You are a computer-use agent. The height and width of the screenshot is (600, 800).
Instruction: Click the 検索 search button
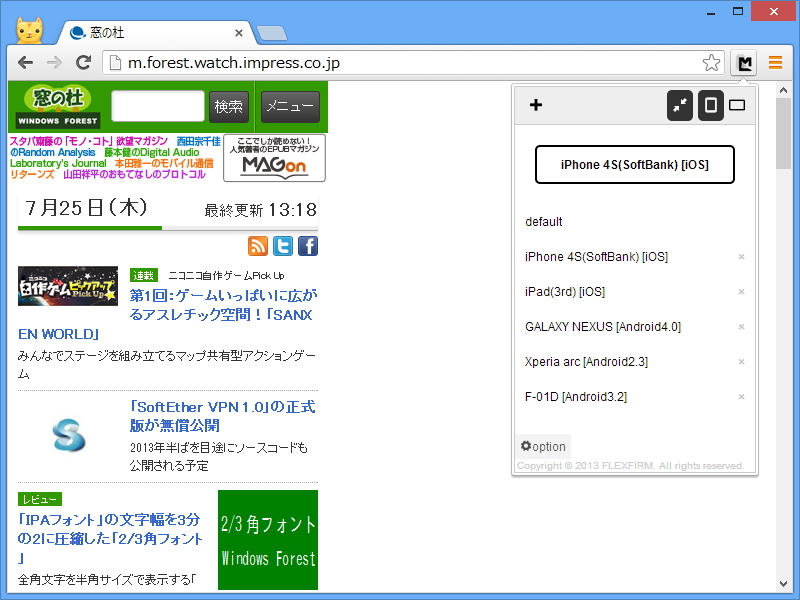[x=227, y=106]
